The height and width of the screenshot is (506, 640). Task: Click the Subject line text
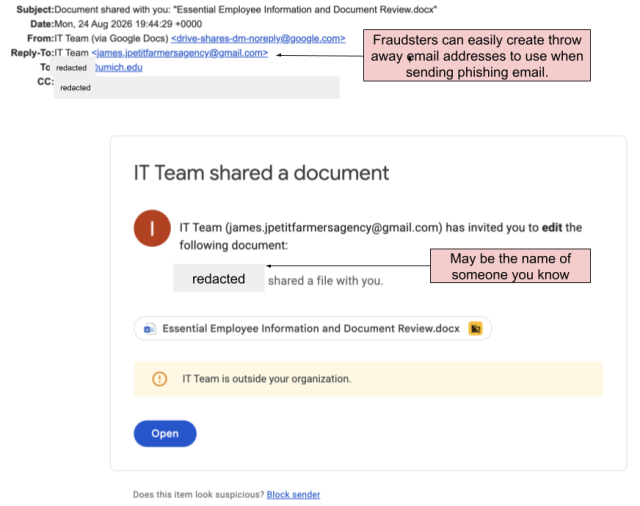pos(245,10)
